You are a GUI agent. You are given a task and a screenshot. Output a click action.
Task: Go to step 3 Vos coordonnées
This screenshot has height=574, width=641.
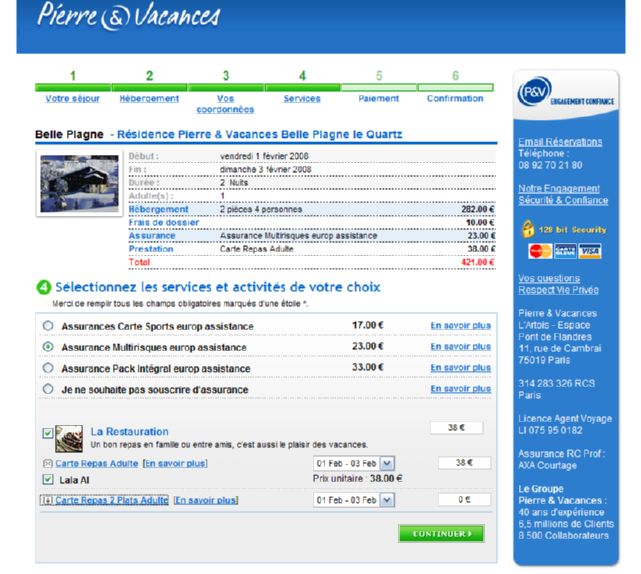(225, 104)
